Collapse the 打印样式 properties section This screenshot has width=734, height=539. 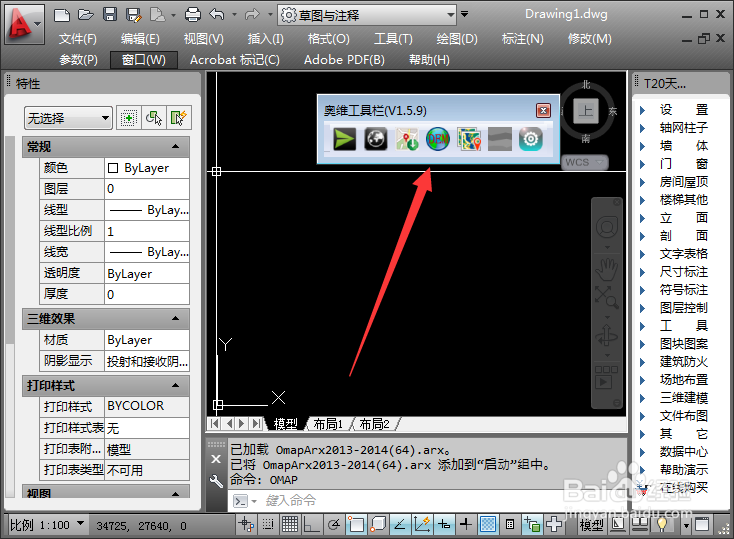[x=176, y=385]
